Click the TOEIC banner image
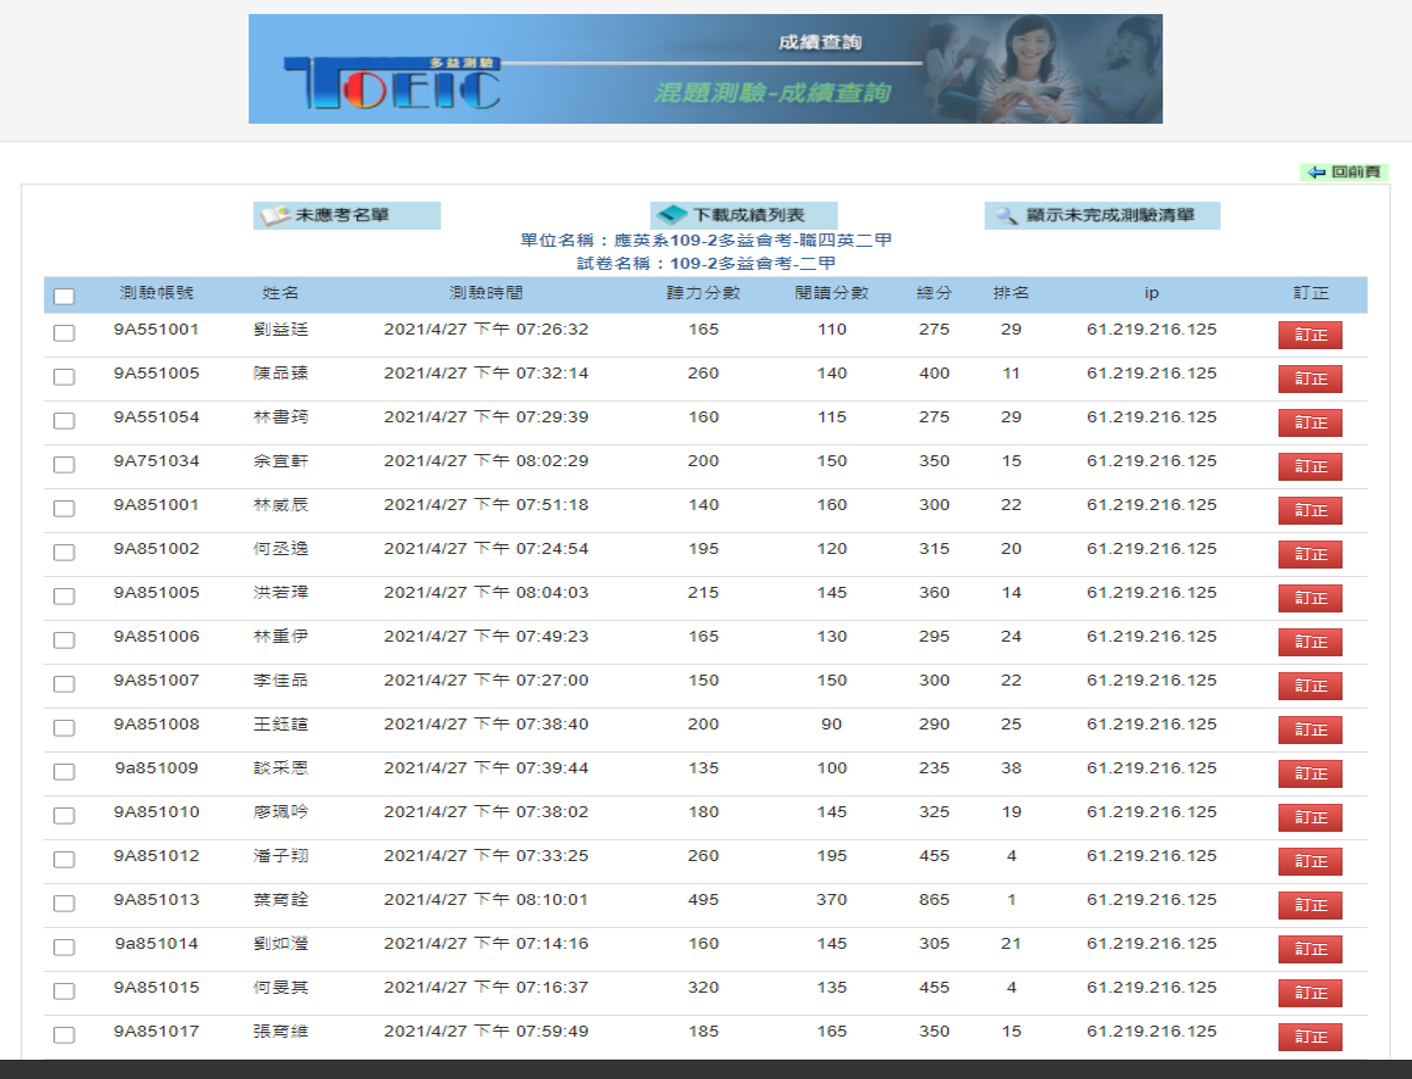 tap(705, 69)
